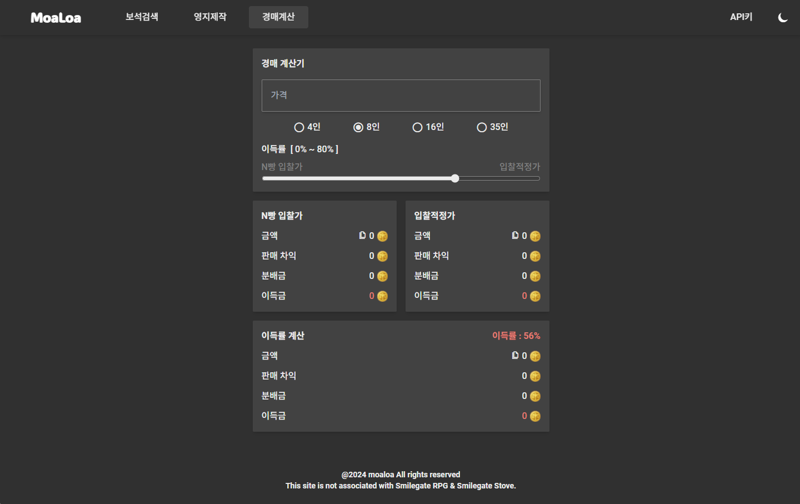This screenshot has width=800, height=504.
Task: Copy icon beside 입찰적정가 금액
Action: point(515,235)
